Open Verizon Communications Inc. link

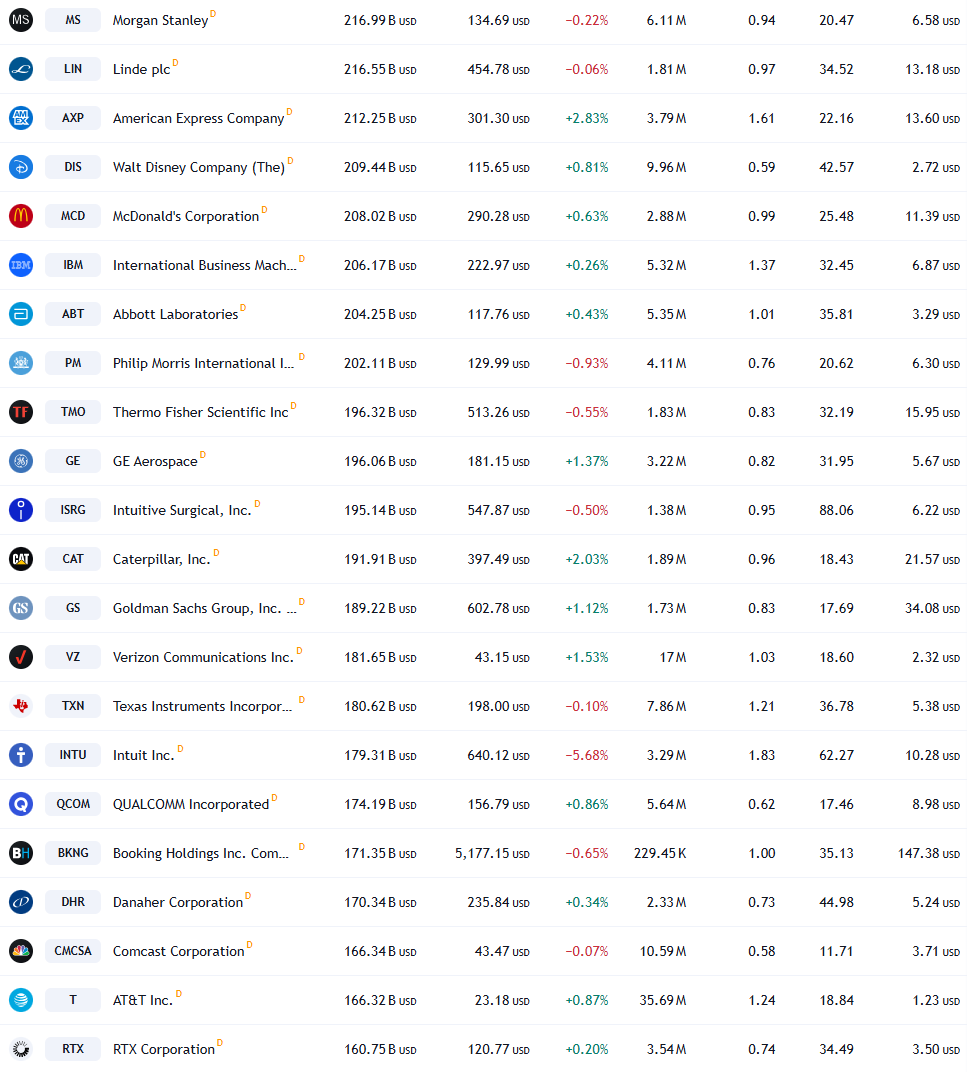[x=203, y=658]
